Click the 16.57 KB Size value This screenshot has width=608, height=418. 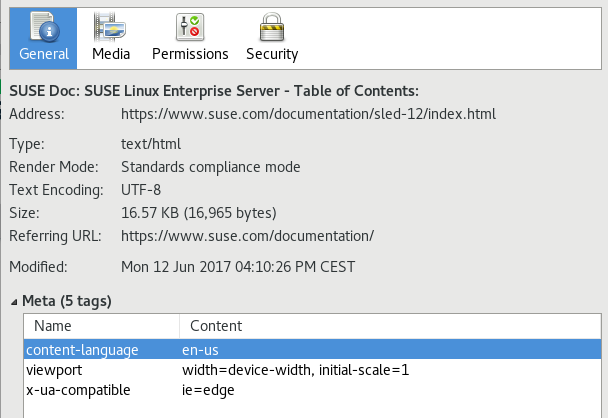tap(198, 213)
